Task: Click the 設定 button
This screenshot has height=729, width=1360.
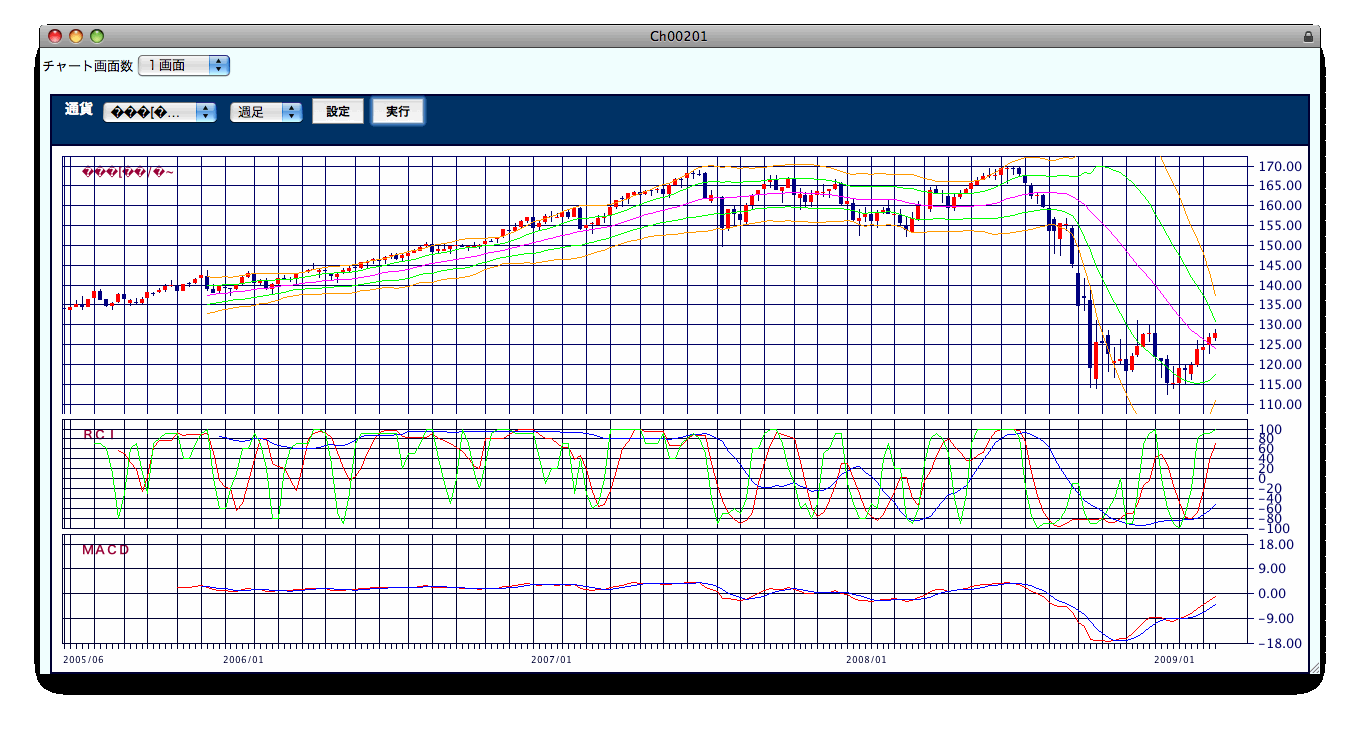Action: point(338,111)
